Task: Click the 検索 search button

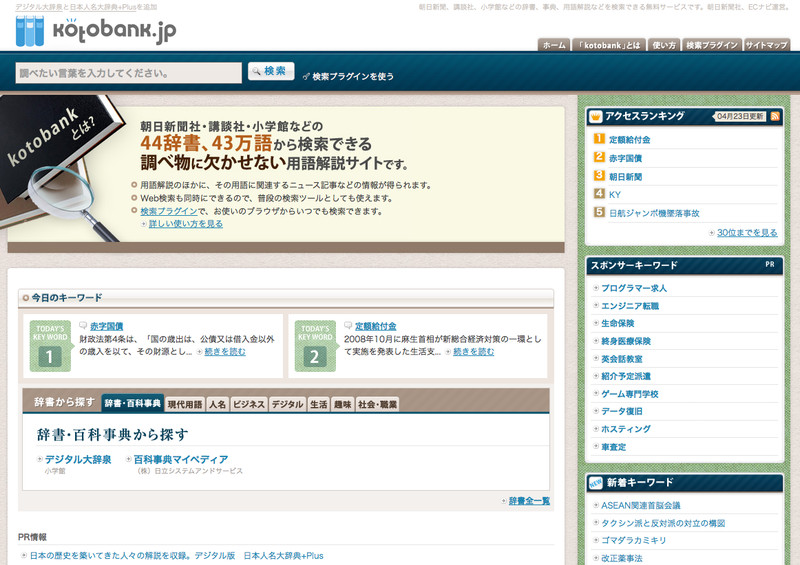Action: (x=271, y=71)
